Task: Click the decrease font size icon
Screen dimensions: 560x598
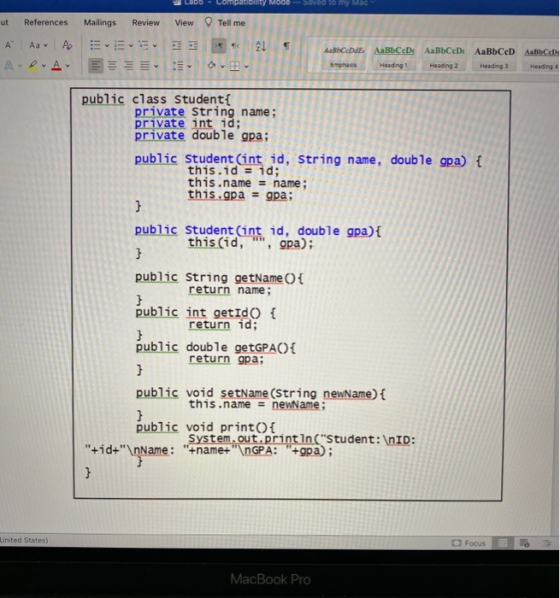Action: (x=8, y=45)
